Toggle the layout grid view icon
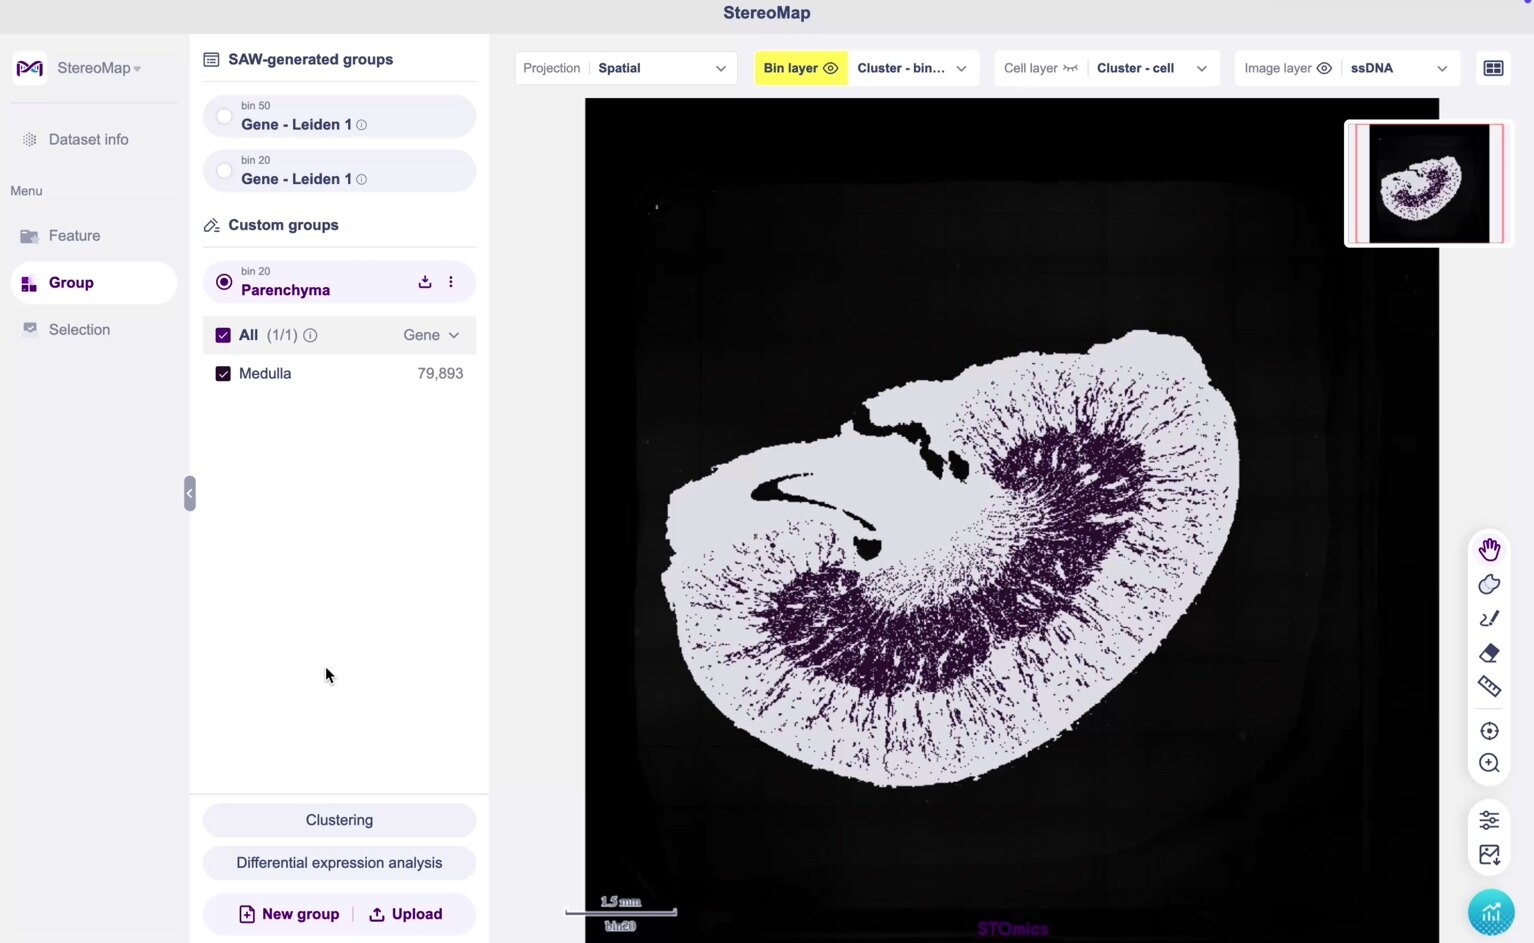1534x943 pixels. coord(1493,68)
